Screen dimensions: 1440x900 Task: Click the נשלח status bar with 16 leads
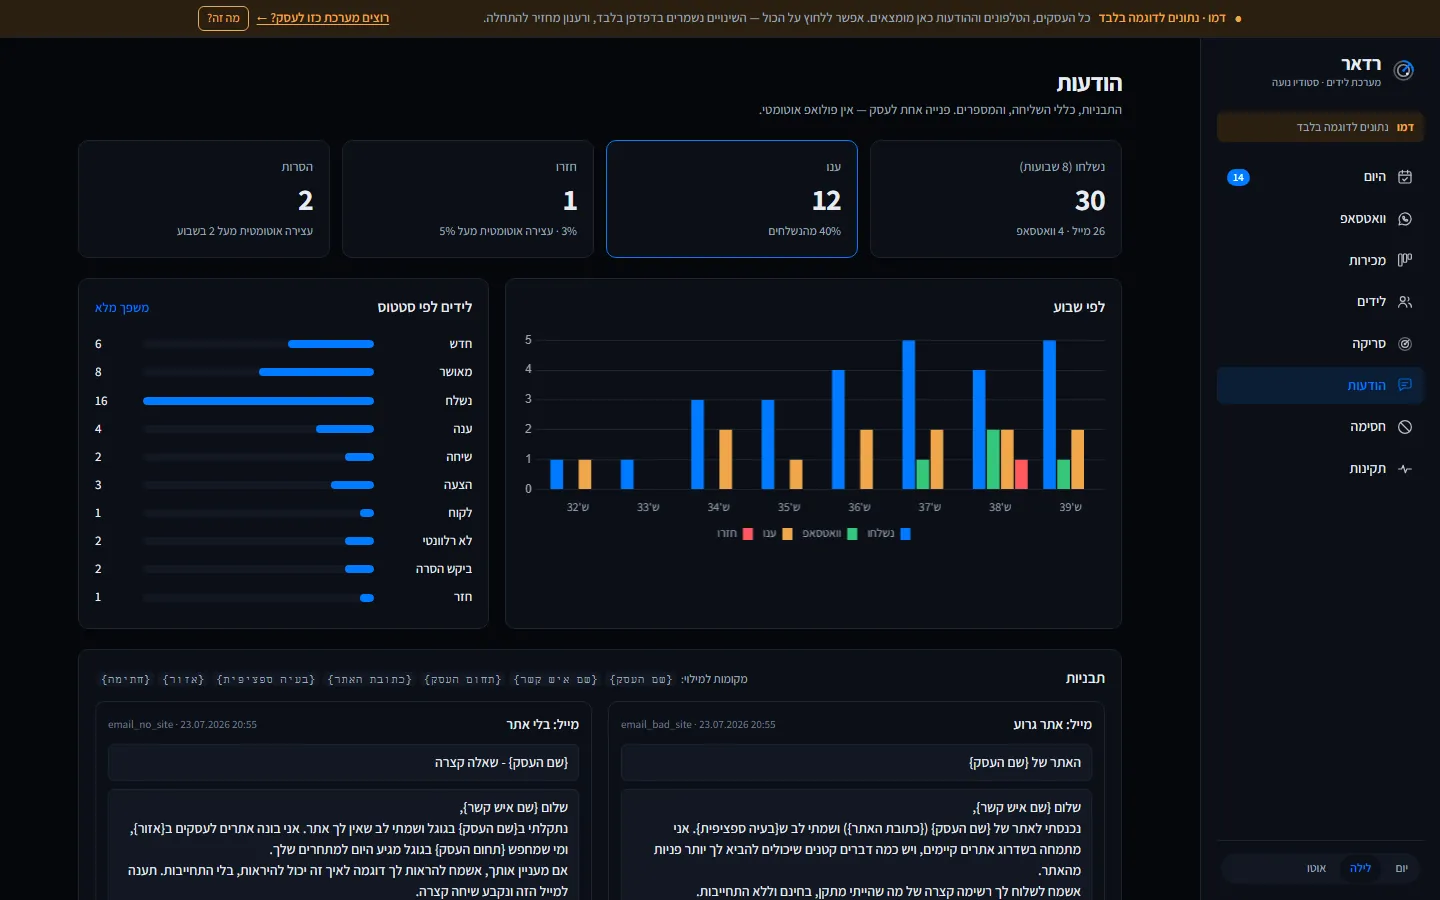[258, 401]
